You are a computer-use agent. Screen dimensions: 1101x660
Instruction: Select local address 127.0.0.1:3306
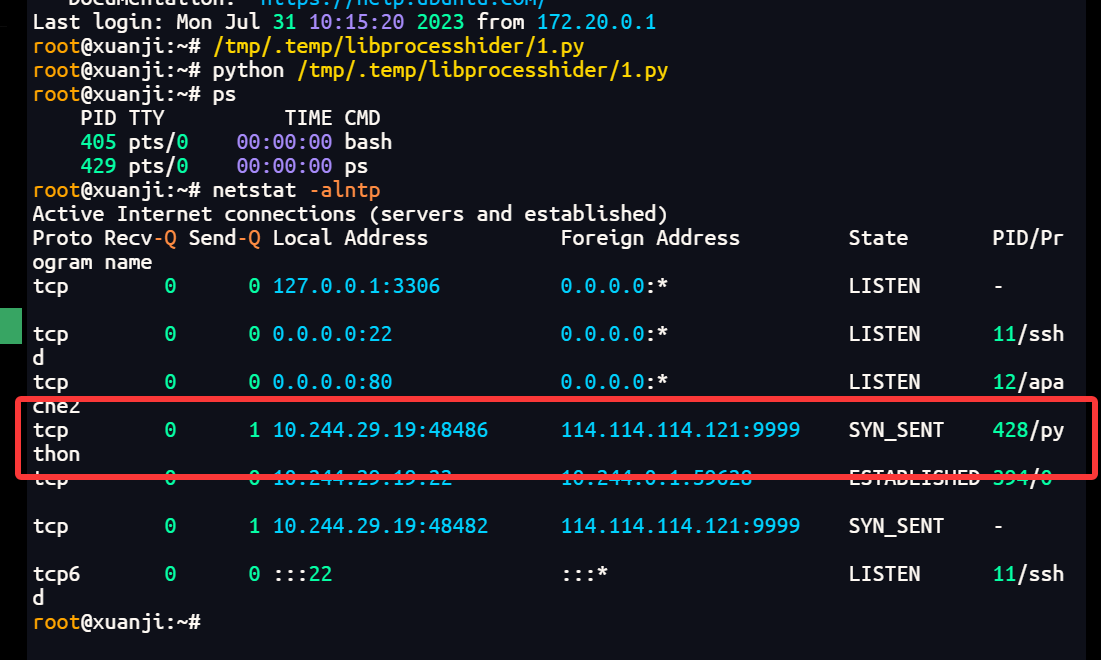[x=356, y=286]
